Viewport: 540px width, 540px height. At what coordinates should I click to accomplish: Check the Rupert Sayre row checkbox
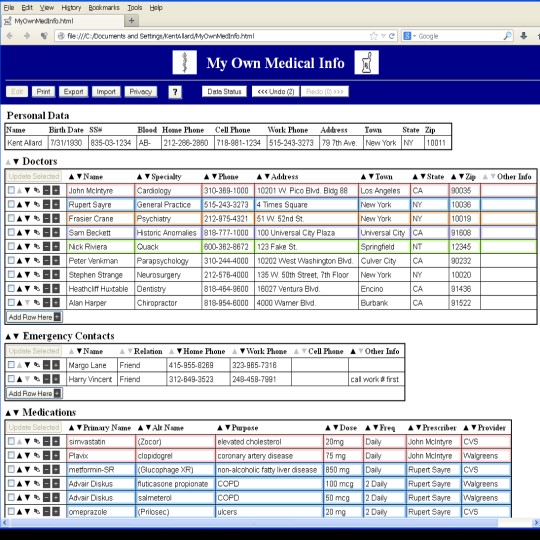[11, 204]
